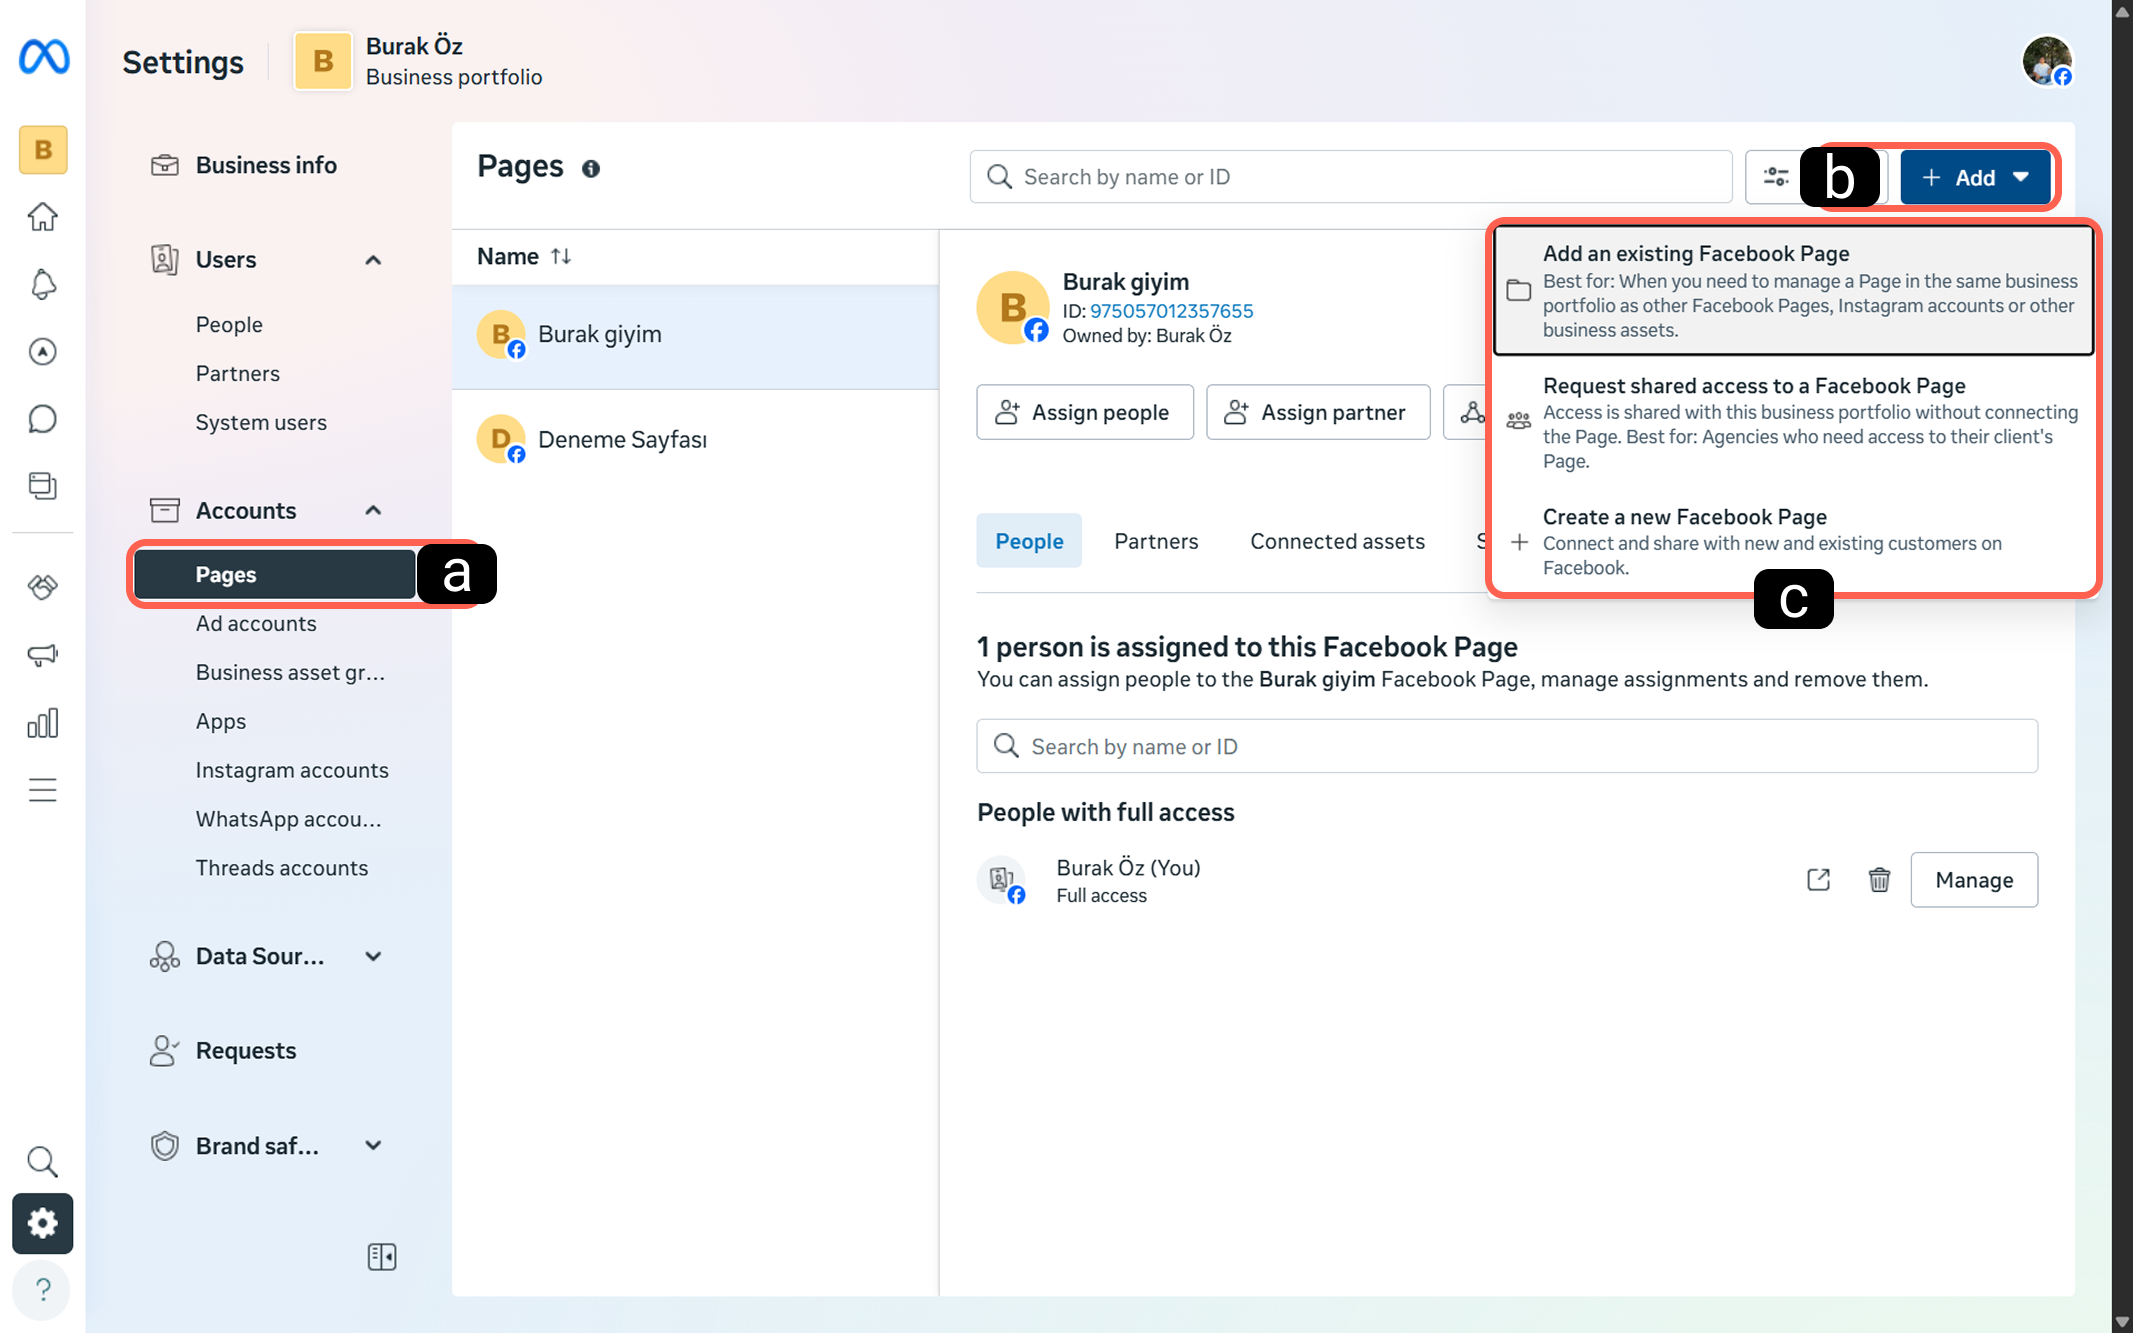This screenshot has height=1333, width=2133.
Task: Choose Add an existing Facebook Page
Action: [x=1793, y=290]
